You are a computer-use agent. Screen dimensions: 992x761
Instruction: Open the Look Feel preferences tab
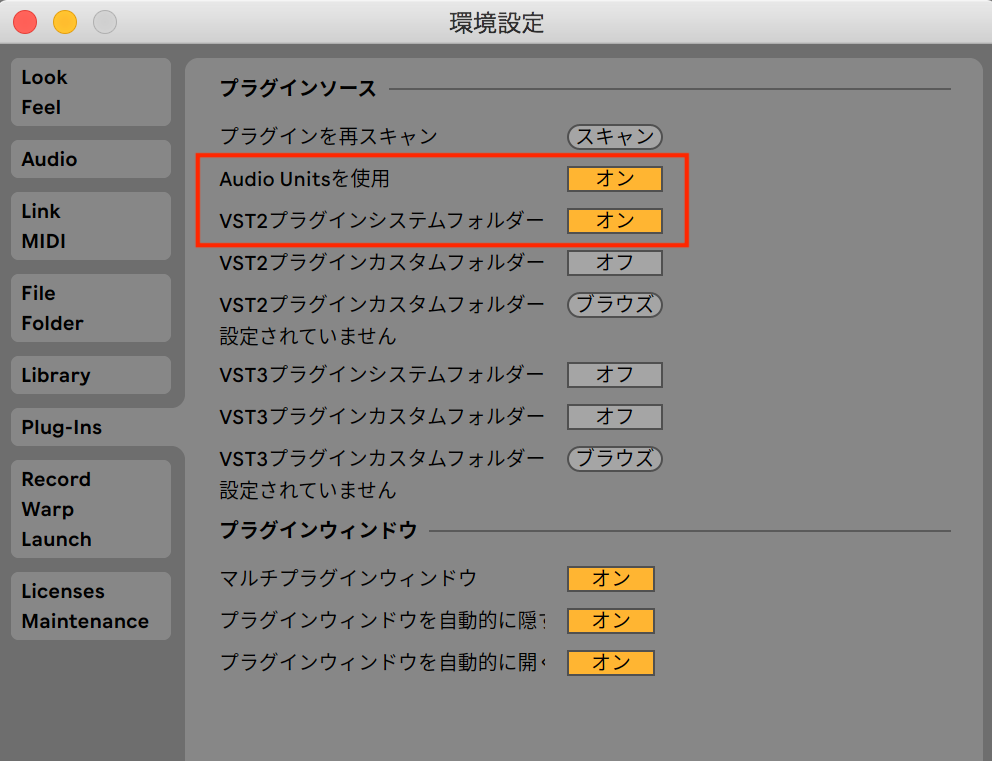[x=91, y=92]
